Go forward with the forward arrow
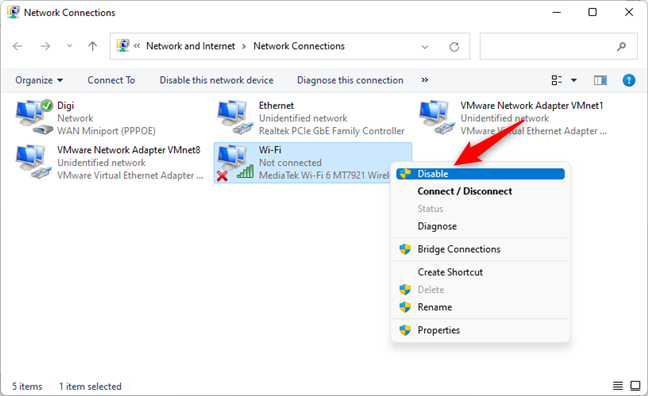 click(45, 46)
